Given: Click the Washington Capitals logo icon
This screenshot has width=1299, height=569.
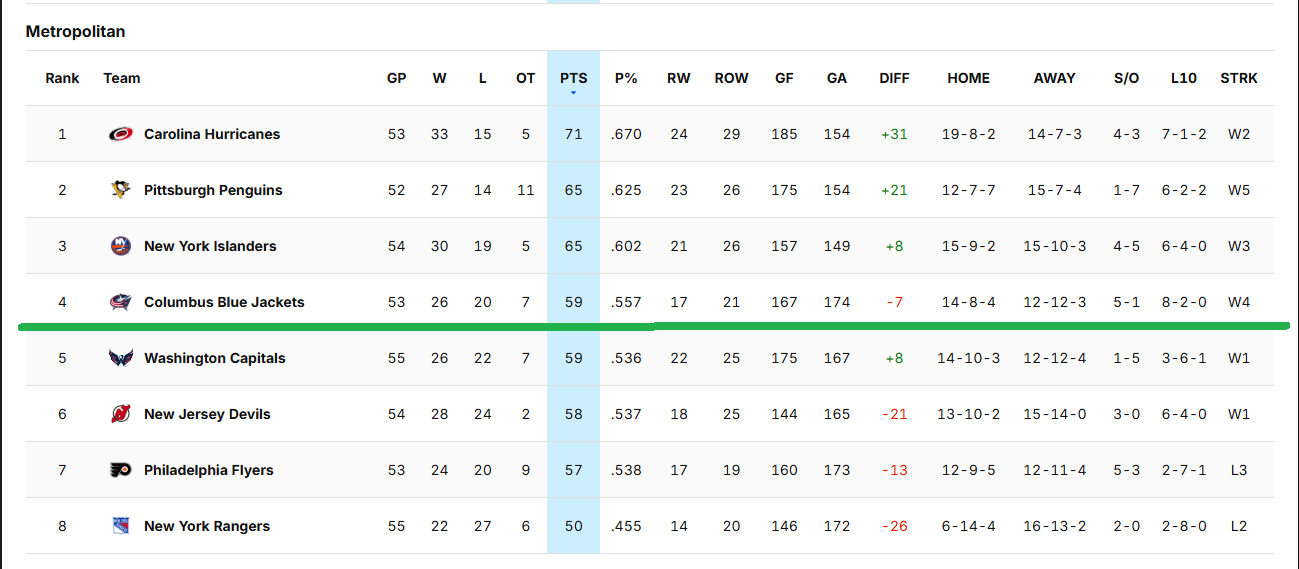Looking at the screenshot, I should [x=121, y=358].
